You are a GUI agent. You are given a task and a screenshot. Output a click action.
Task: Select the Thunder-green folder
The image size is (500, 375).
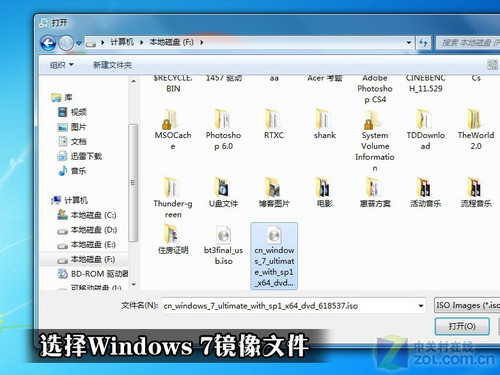[x=173, y=198]
